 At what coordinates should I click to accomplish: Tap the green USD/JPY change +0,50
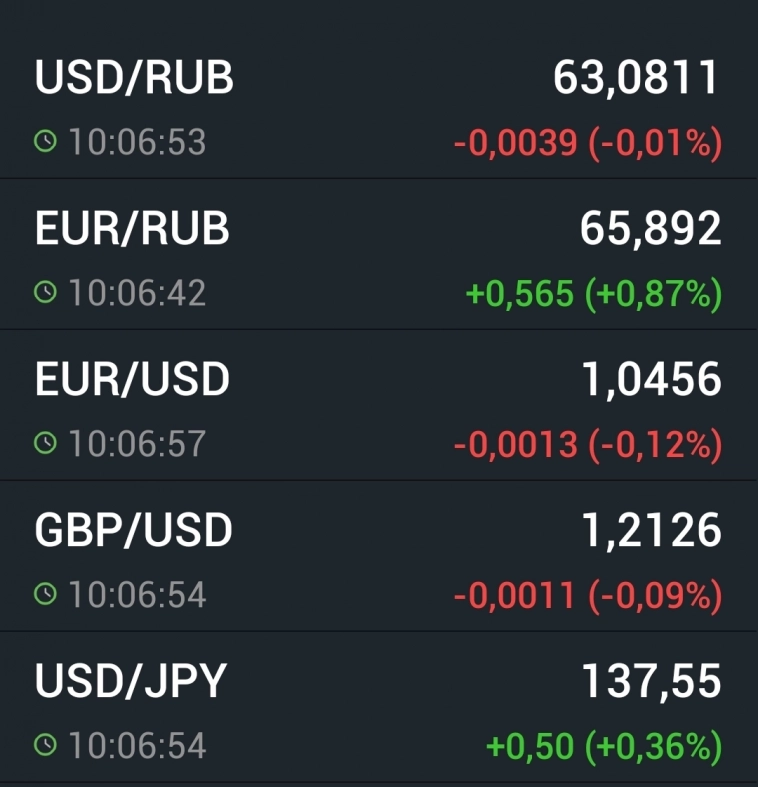point(530,746)
